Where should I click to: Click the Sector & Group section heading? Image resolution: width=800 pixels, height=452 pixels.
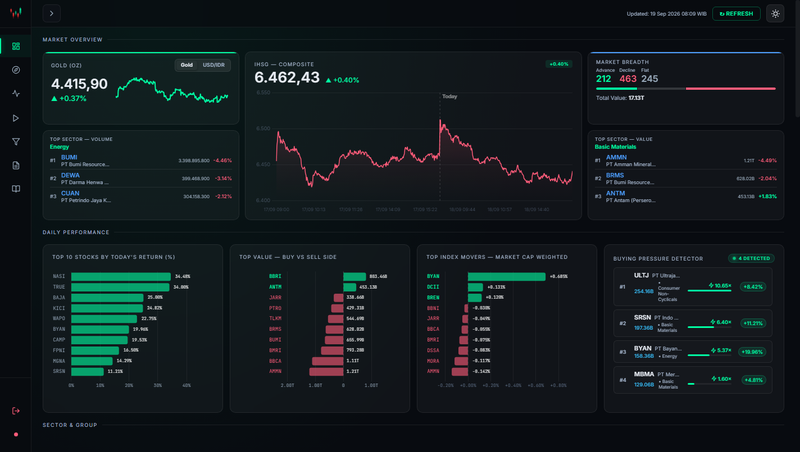tap(70, 425)
